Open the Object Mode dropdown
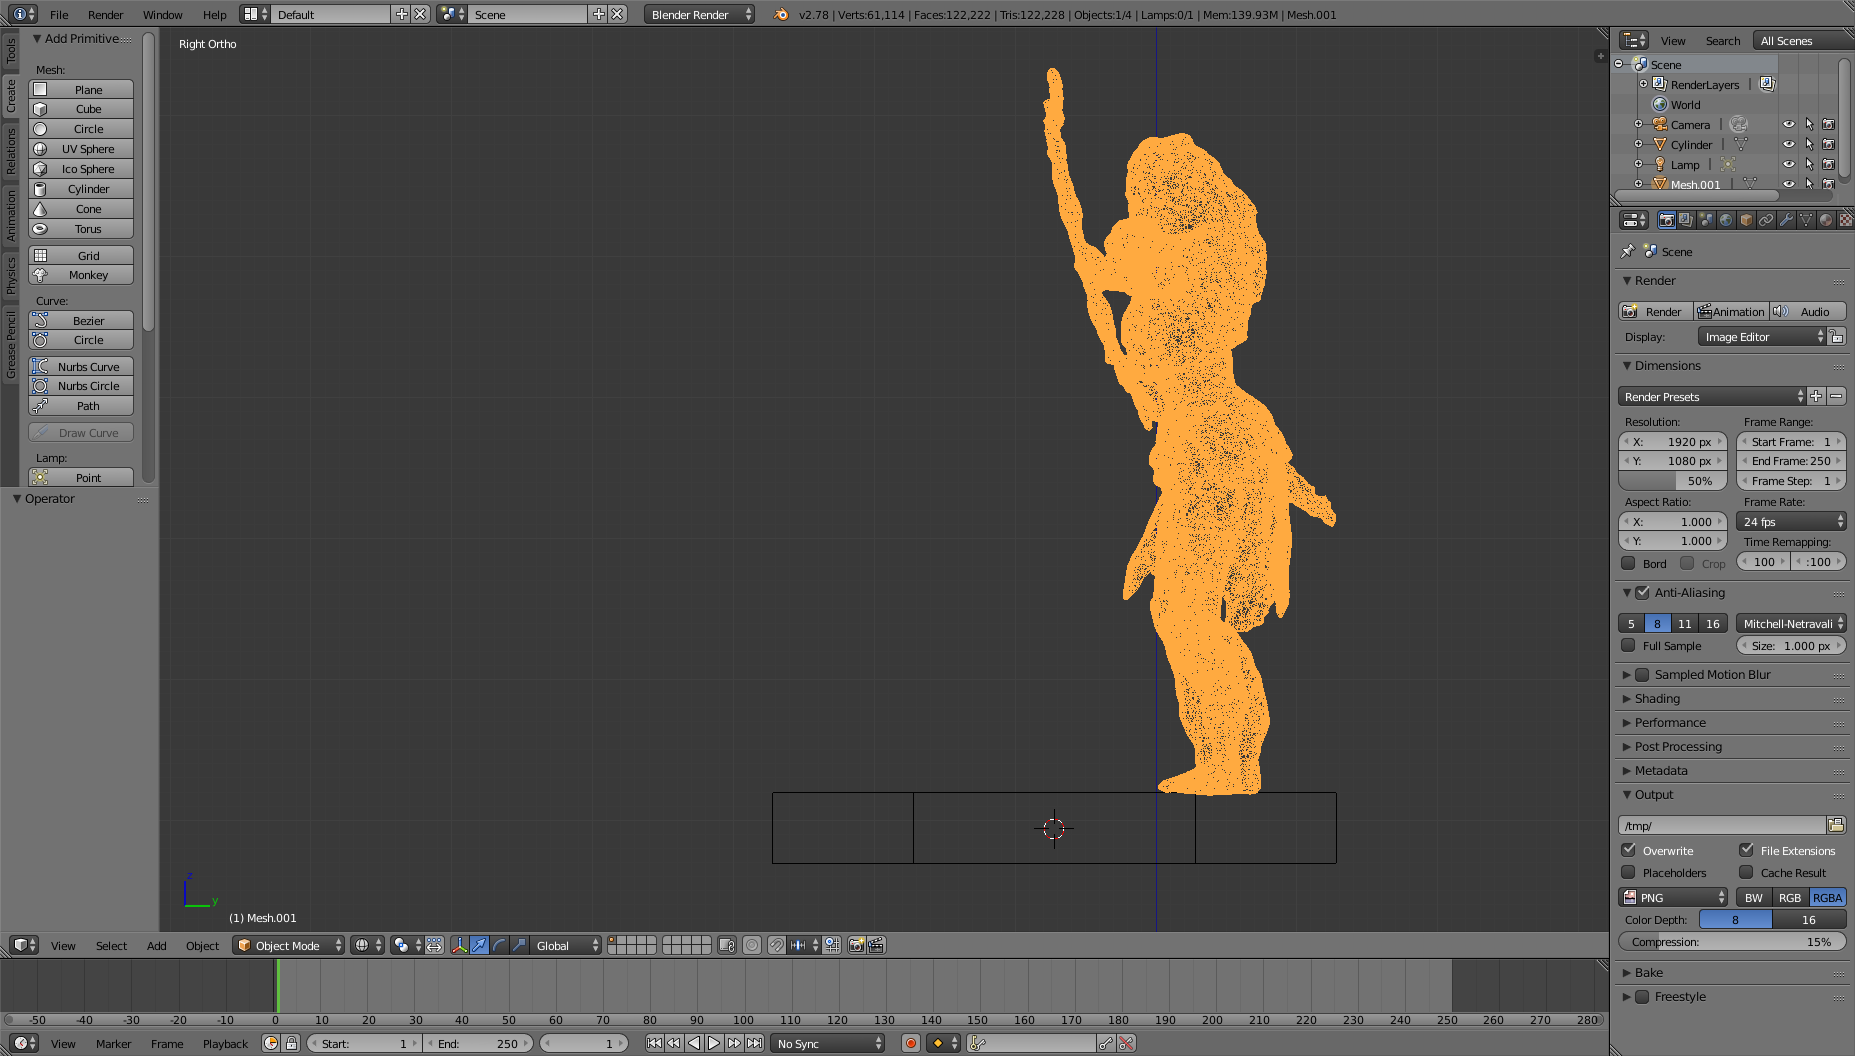Image resolution: width=1855 pixels, height=1056 pixels. click(289, 945)
